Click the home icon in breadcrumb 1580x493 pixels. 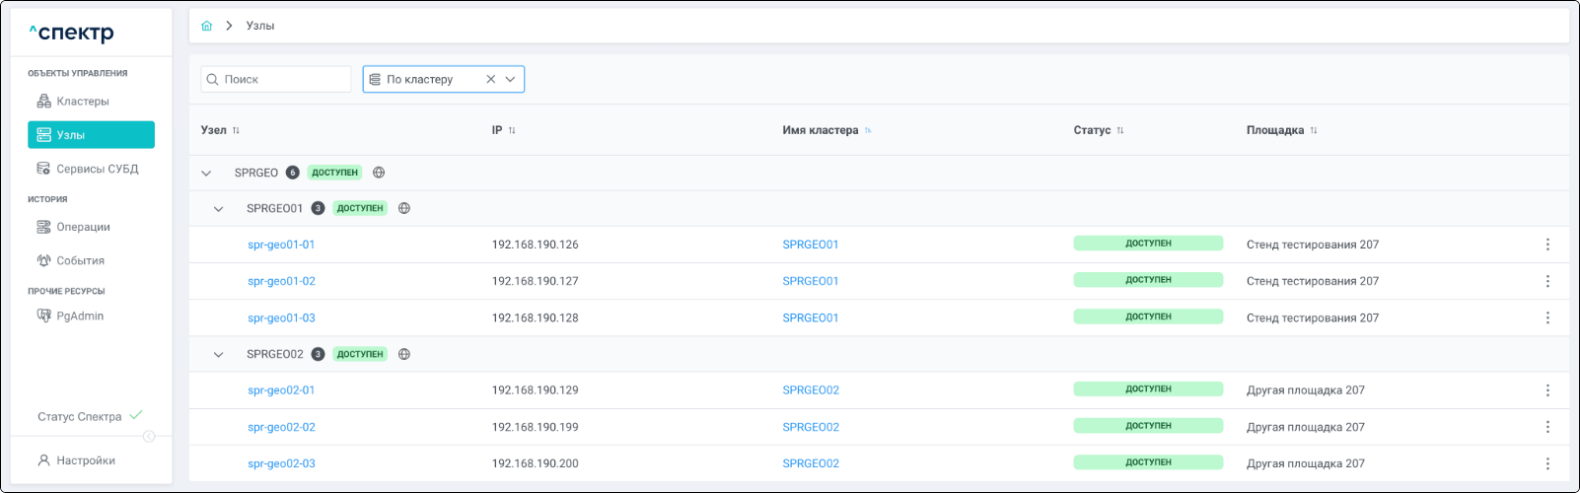point(207,26)
